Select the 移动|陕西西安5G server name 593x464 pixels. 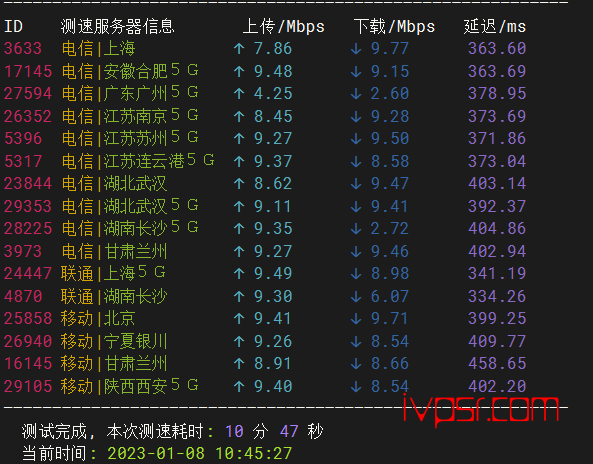pos(129,386)
